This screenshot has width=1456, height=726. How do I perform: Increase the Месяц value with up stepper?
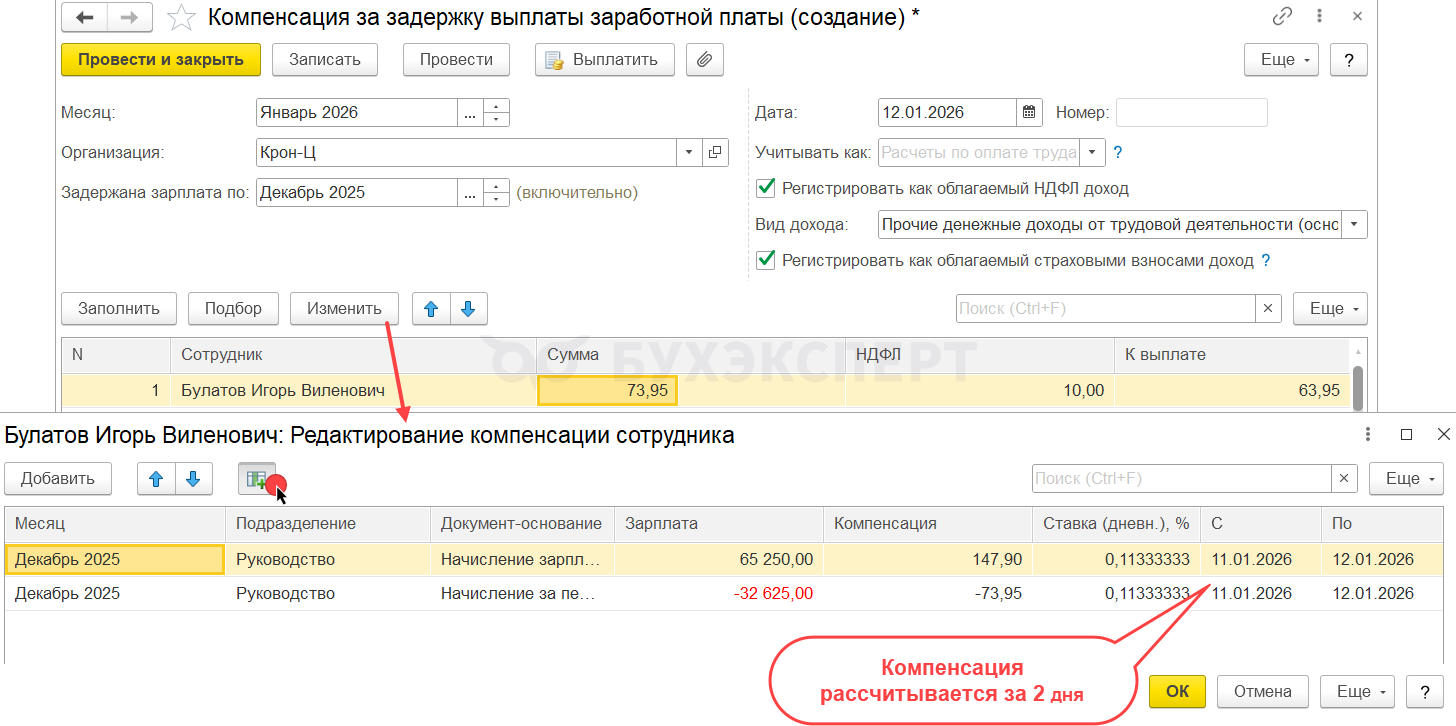497,106
